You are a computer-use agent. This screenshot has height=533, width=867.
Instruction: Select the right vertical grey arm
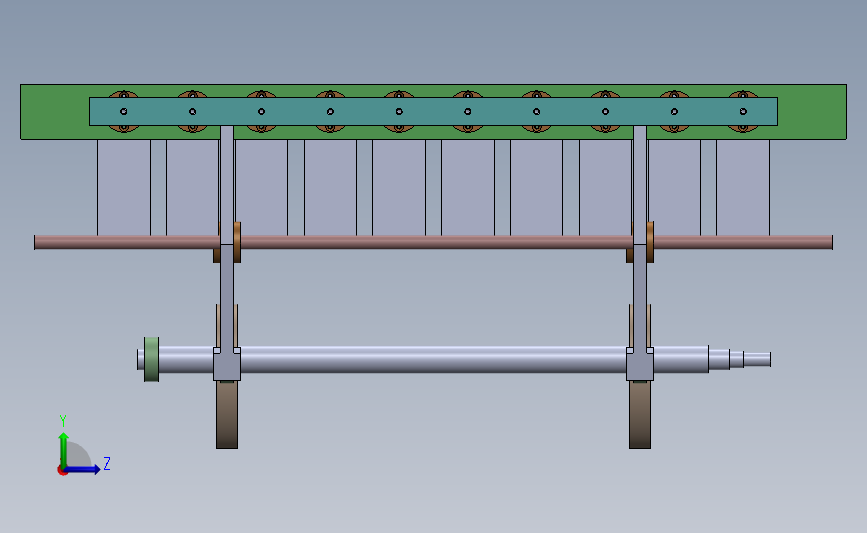click(x=640, y=238)
